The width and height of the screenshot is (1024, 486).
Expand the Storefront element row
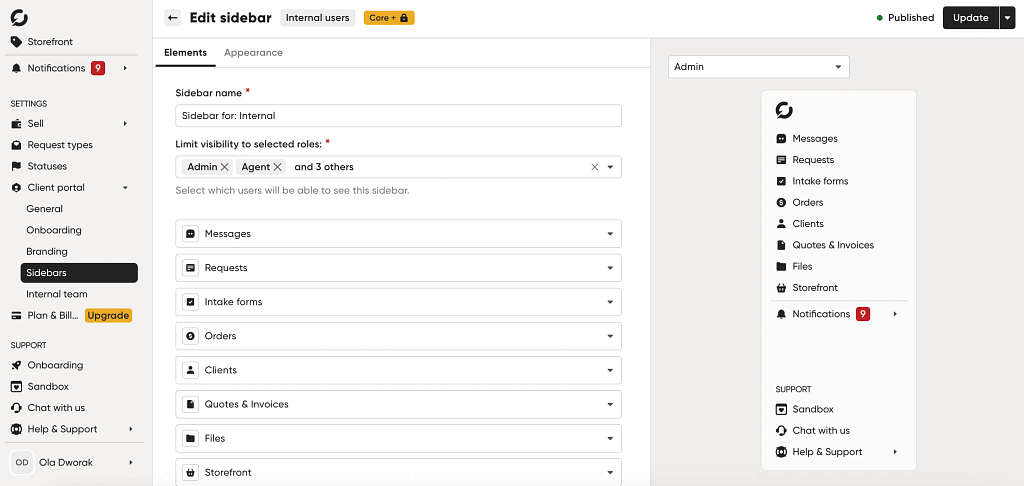coord(610,472)
